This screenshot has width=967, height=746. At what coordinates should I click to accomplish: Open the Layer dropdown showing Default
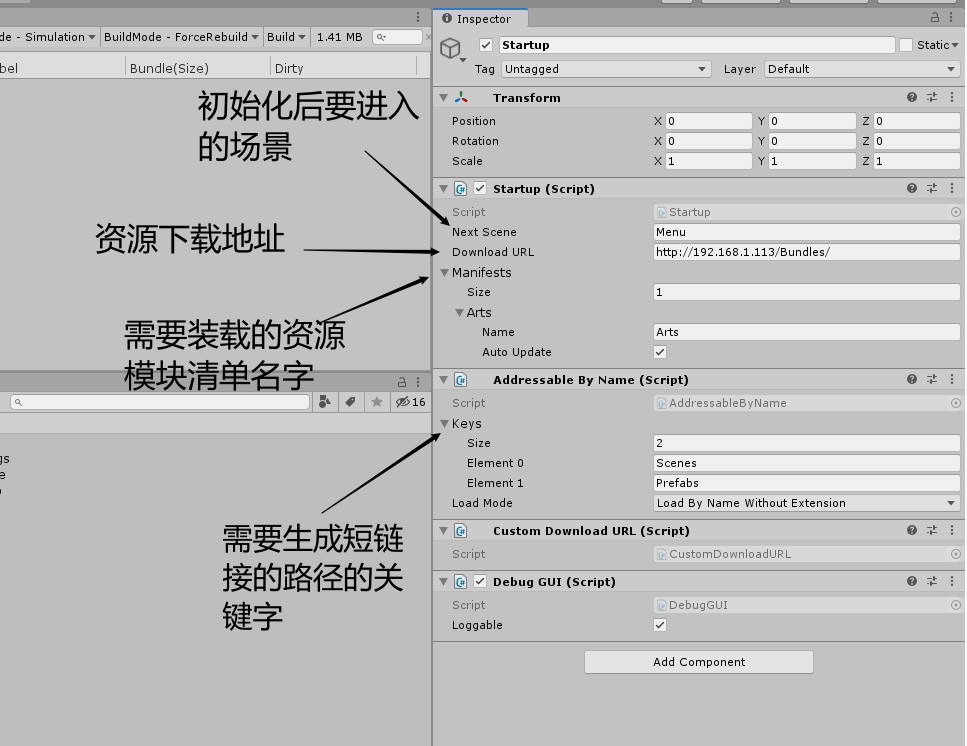click(x=861, y=69)
